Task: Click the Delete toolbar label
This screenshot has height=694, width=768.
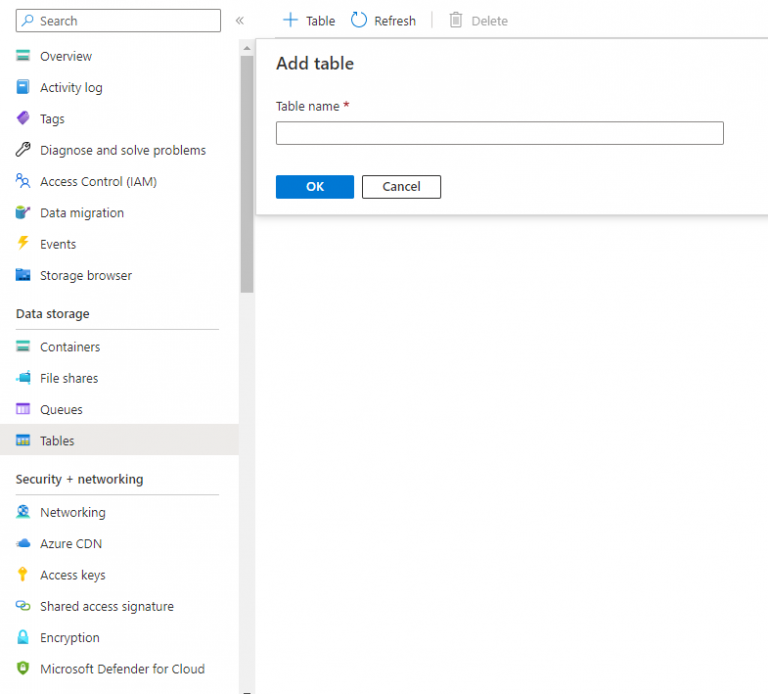Action: pos(489,21)
